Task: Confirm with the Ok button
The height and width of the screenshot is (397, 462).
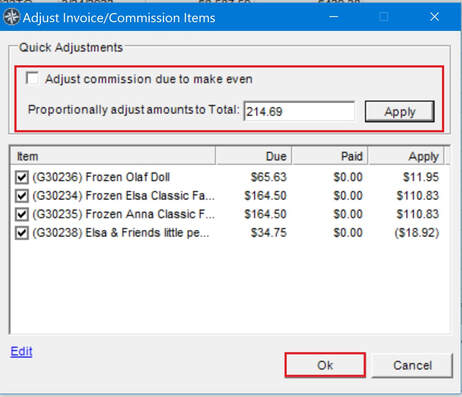Action: 325,365
